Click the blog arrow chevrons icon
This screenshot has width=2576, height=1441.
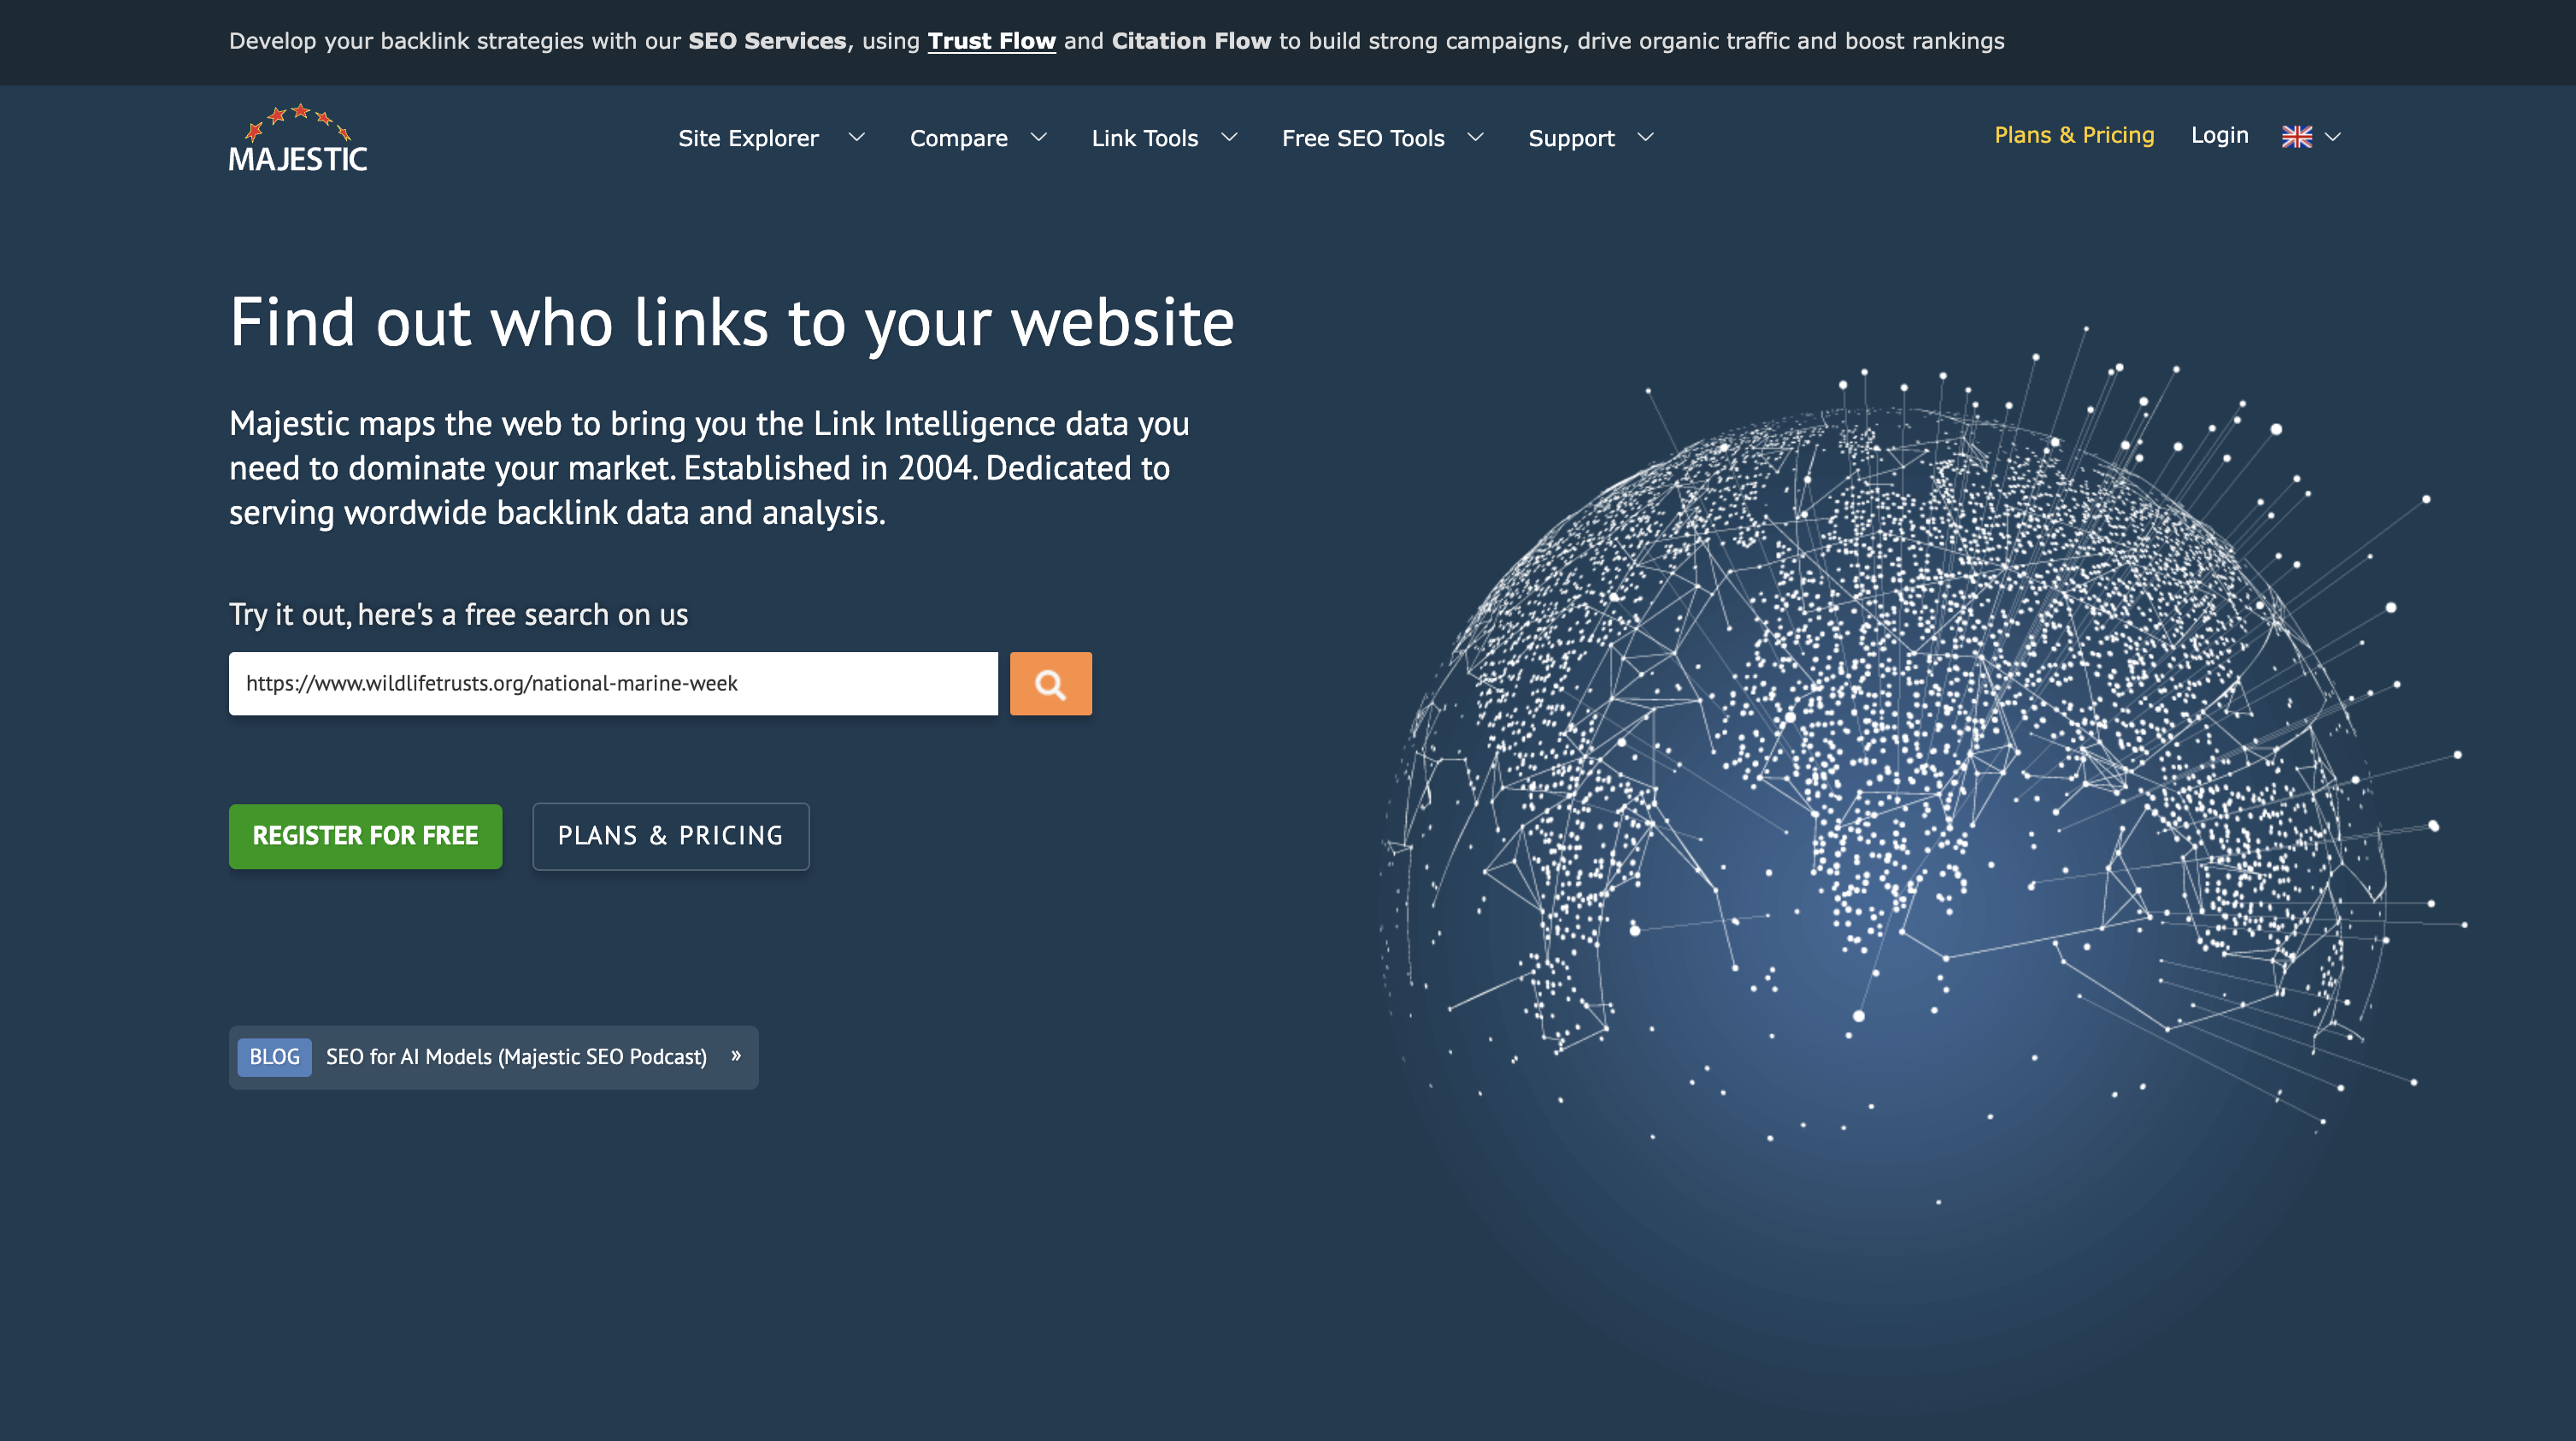pos(736,1056)
